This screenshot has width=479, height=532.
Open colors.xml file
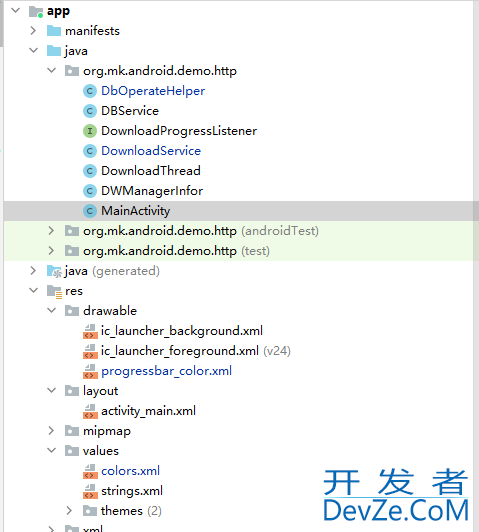point(131,471)
